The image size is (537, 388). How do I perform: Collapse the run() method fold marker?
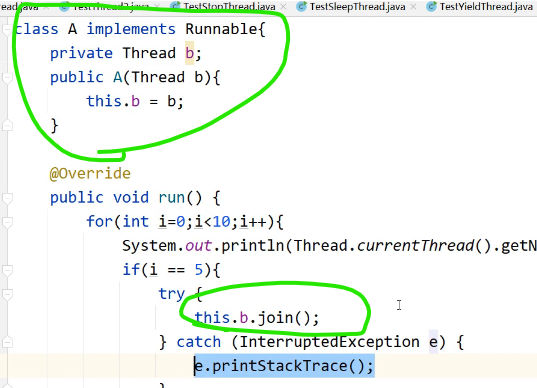(x=7, y=198)
